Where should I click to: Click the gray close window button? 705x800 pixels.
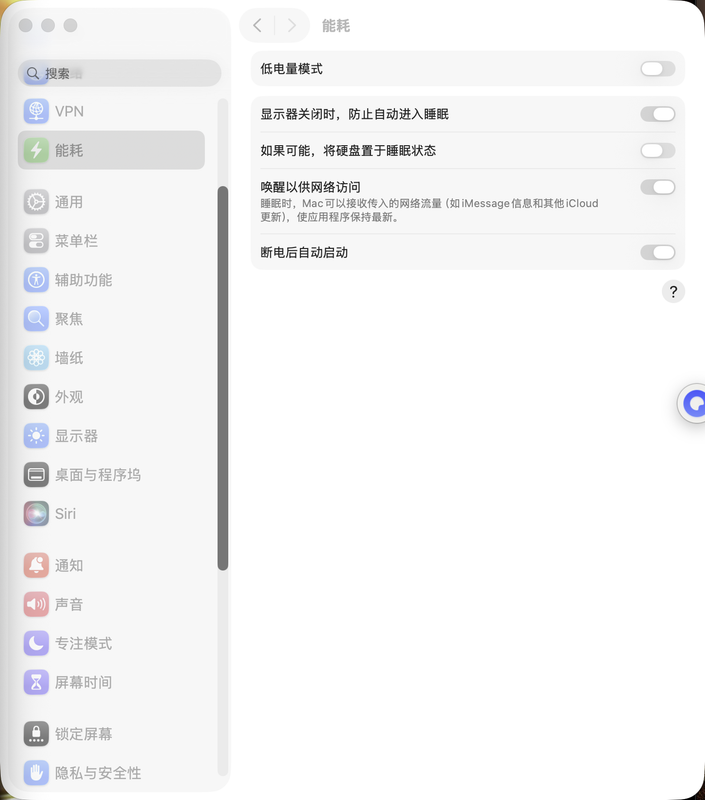tap(26, 25)
